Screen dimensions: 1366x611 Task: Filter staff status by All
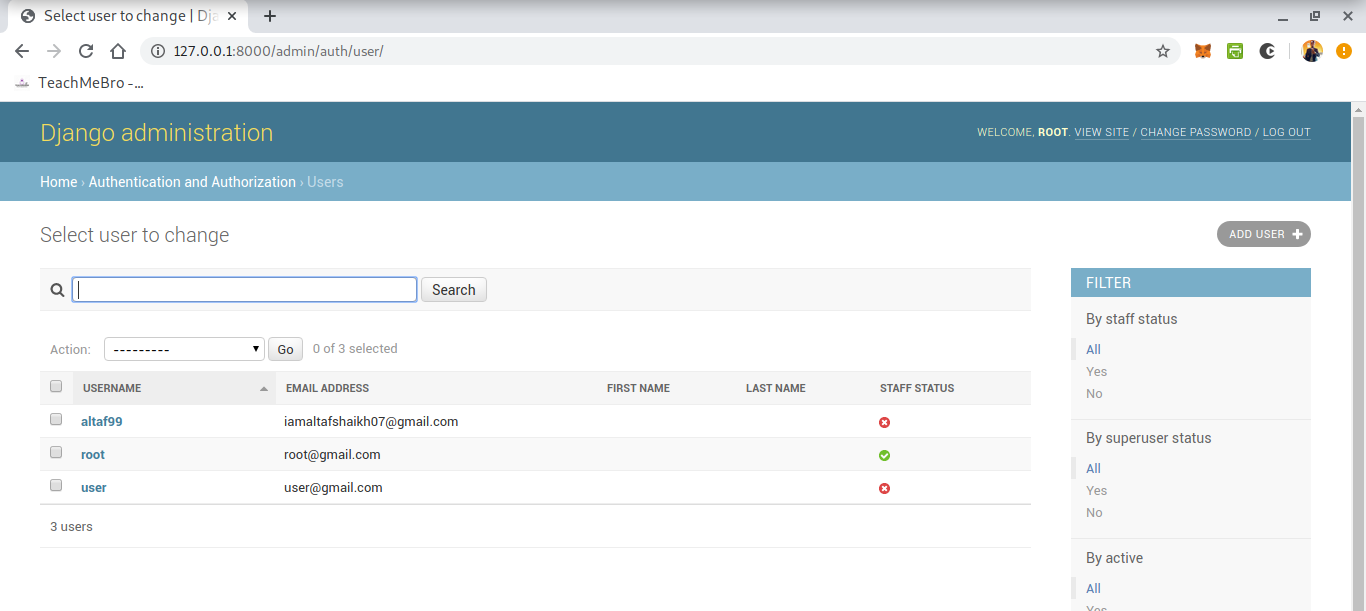point(1093,349)
